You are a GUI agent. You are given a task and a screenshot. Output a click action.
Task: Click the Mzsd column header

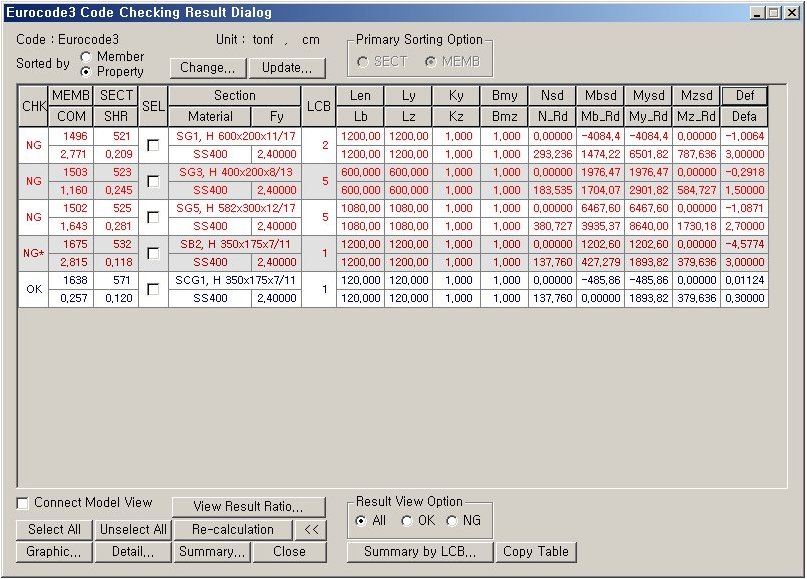pos(697,96)
